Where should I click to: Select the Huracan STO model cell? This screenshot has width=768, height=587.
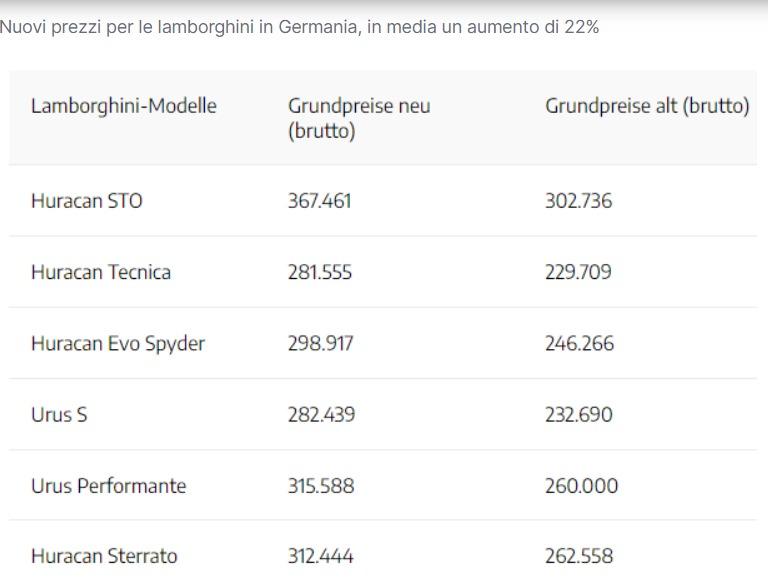point(87,201)
